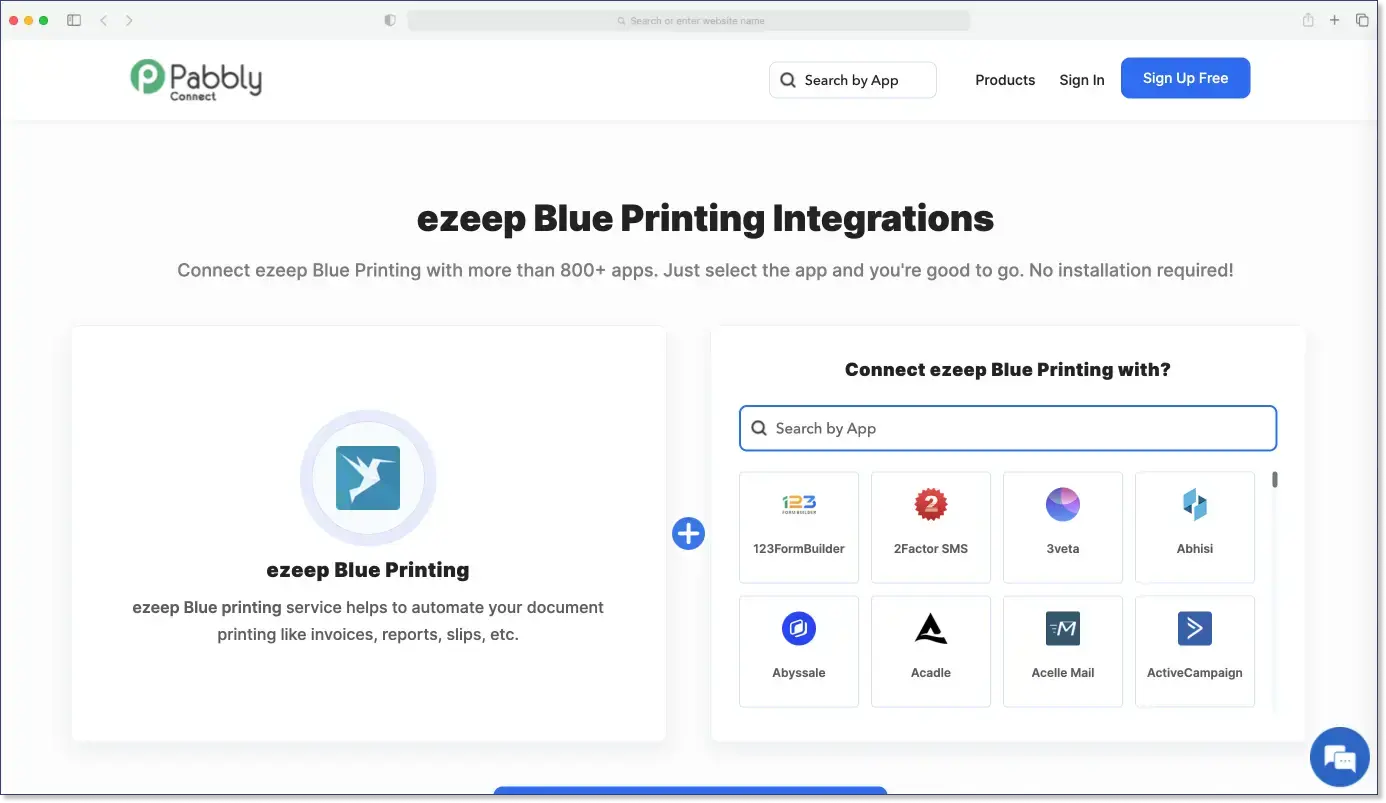Click the blue plus connector icon
1386x803 pixels.
pyautogui.click(x=688, y=534)
